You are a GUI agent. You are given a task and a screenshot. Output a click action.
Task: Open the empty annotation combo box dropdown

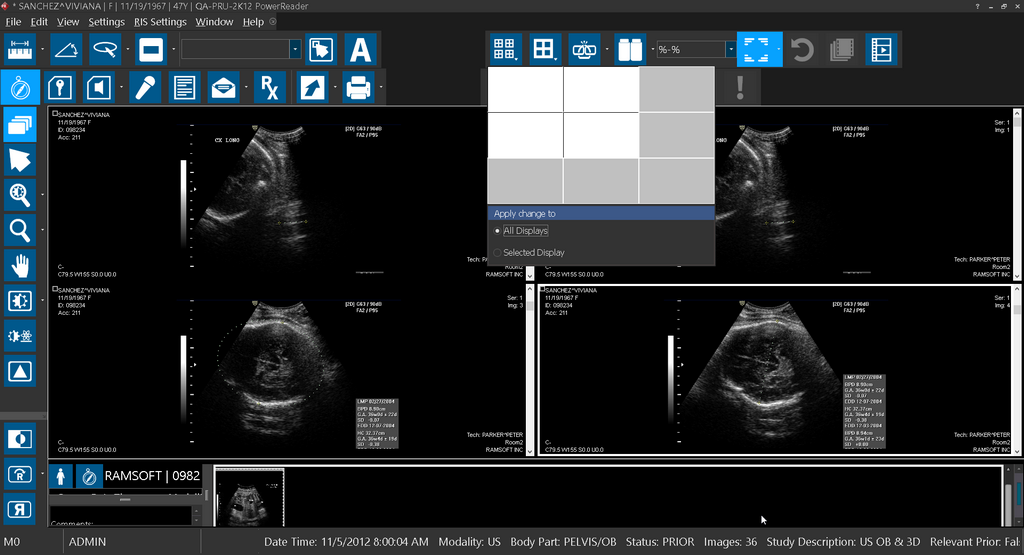pos(295,49)
